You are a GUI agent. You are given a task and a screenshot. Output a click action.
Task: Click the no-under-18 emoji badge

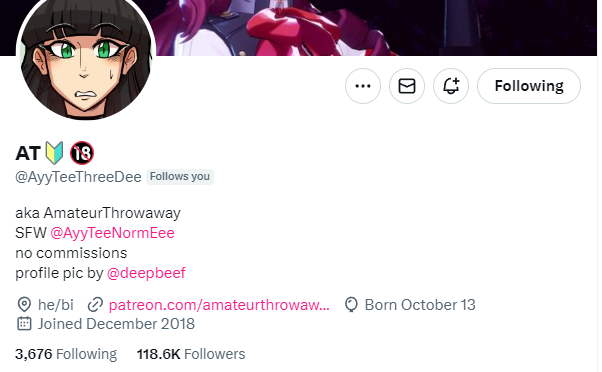coord(82,153)
